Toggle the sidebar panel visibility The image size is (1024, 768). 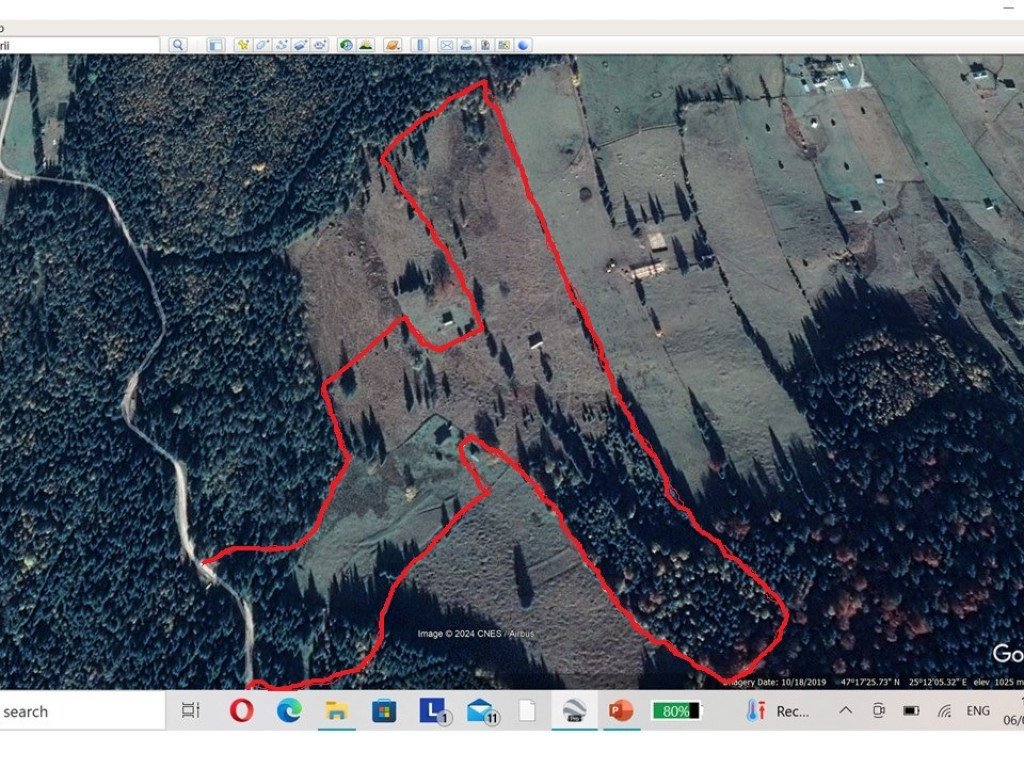[x=216, y=45]
